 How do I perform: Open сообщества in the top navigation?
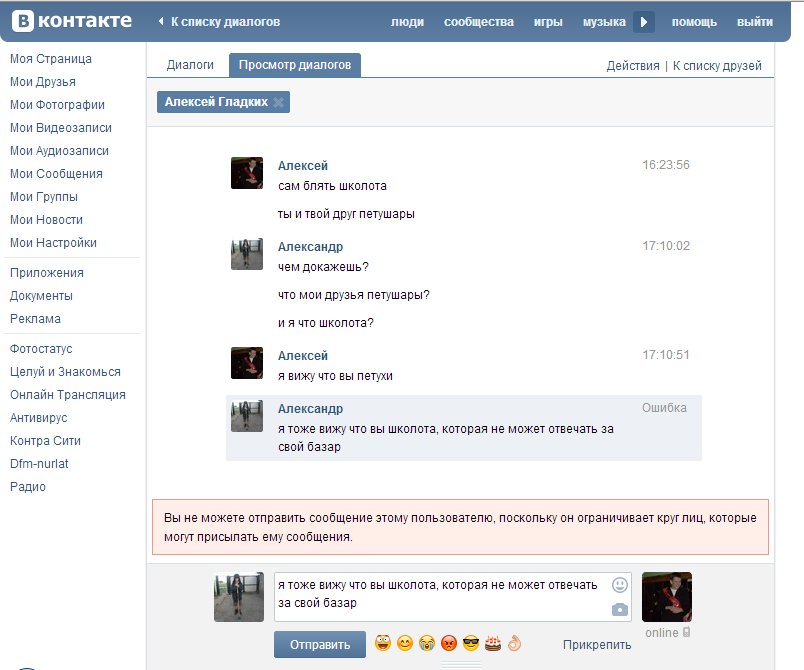[479, 22]
